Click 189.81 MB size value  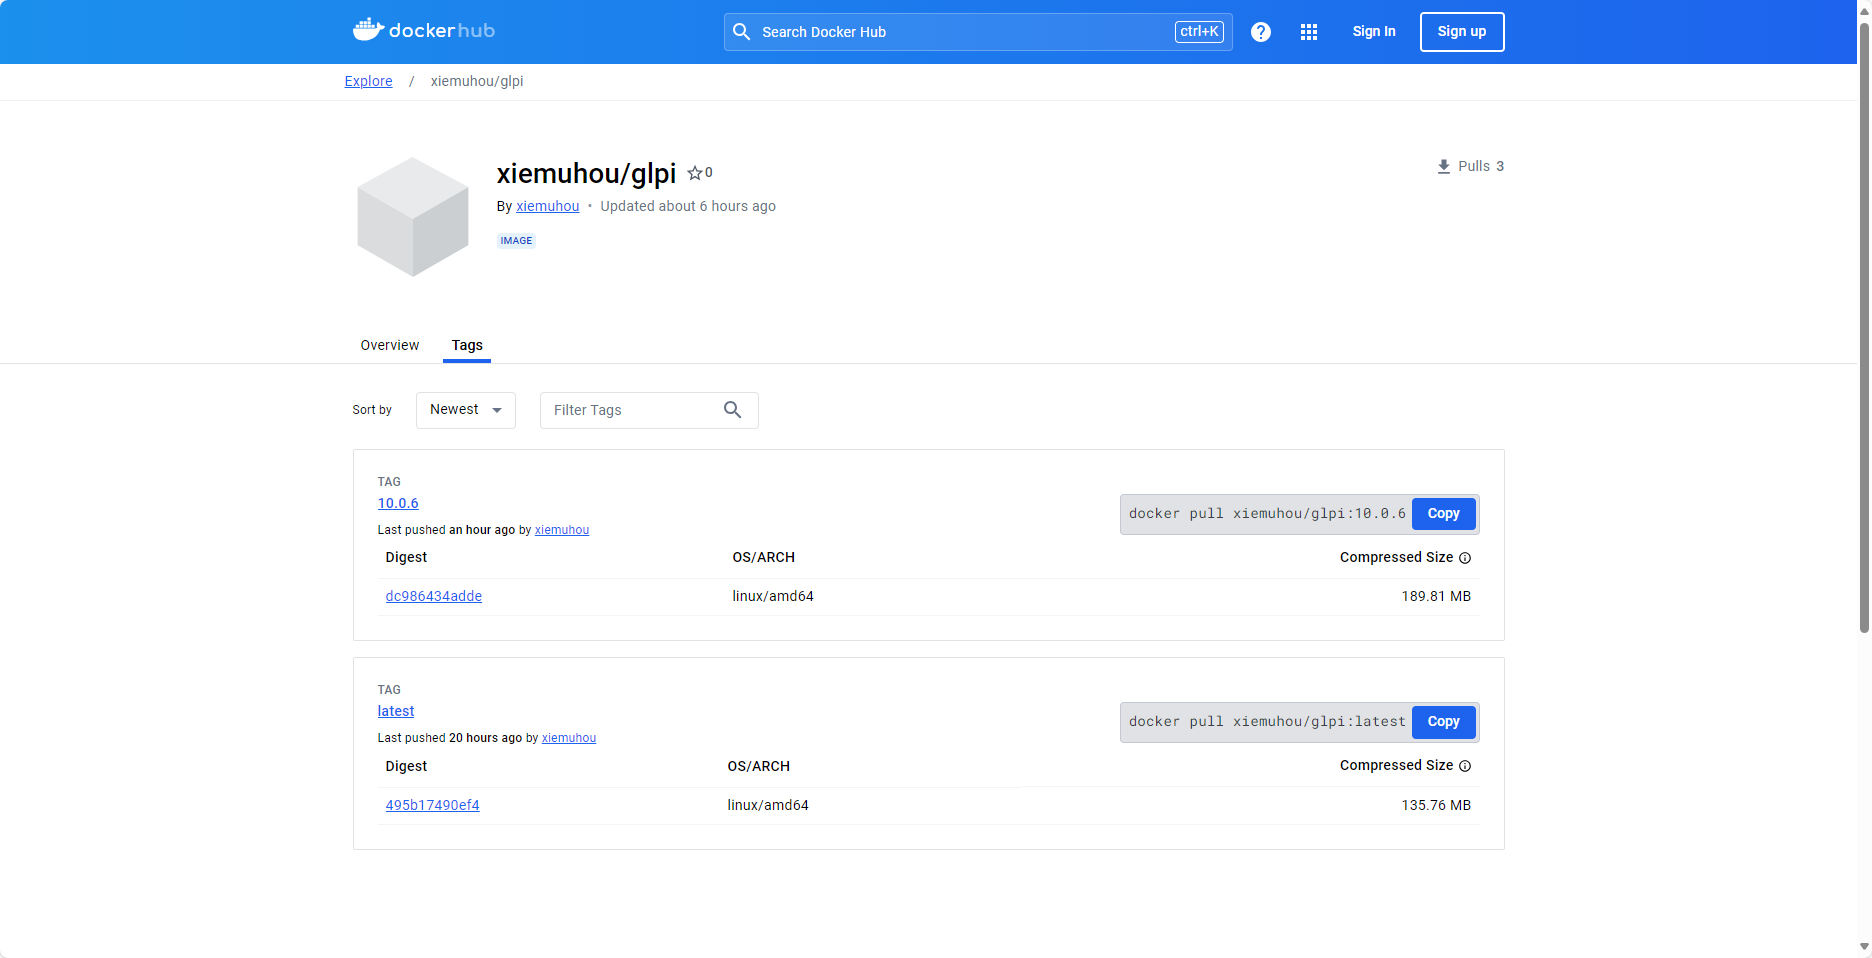coord(1436,596)
